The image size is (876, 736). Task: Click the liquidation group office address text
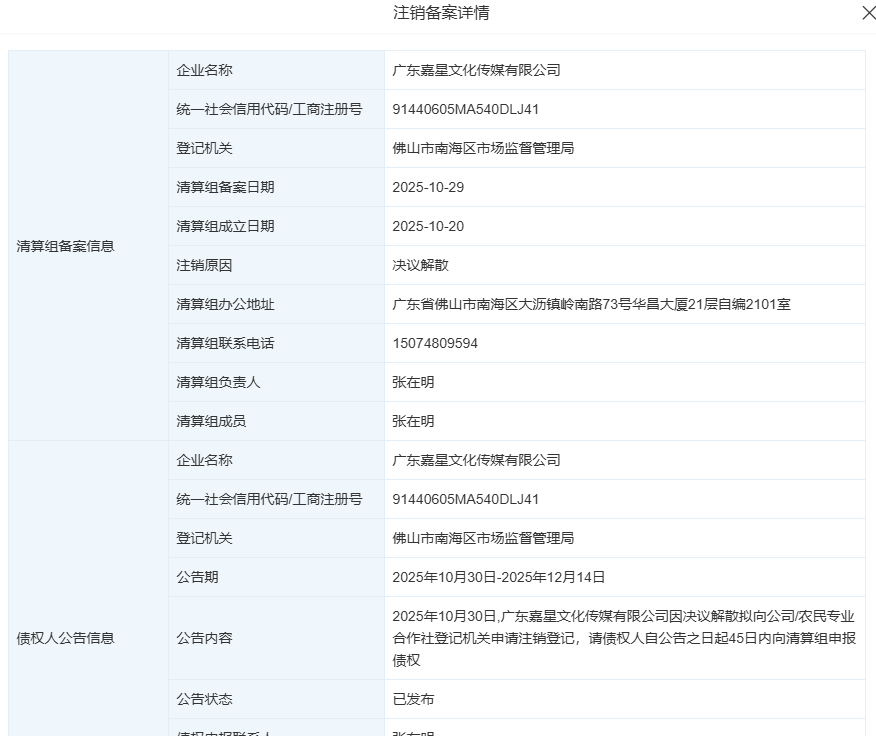[591, 304]
